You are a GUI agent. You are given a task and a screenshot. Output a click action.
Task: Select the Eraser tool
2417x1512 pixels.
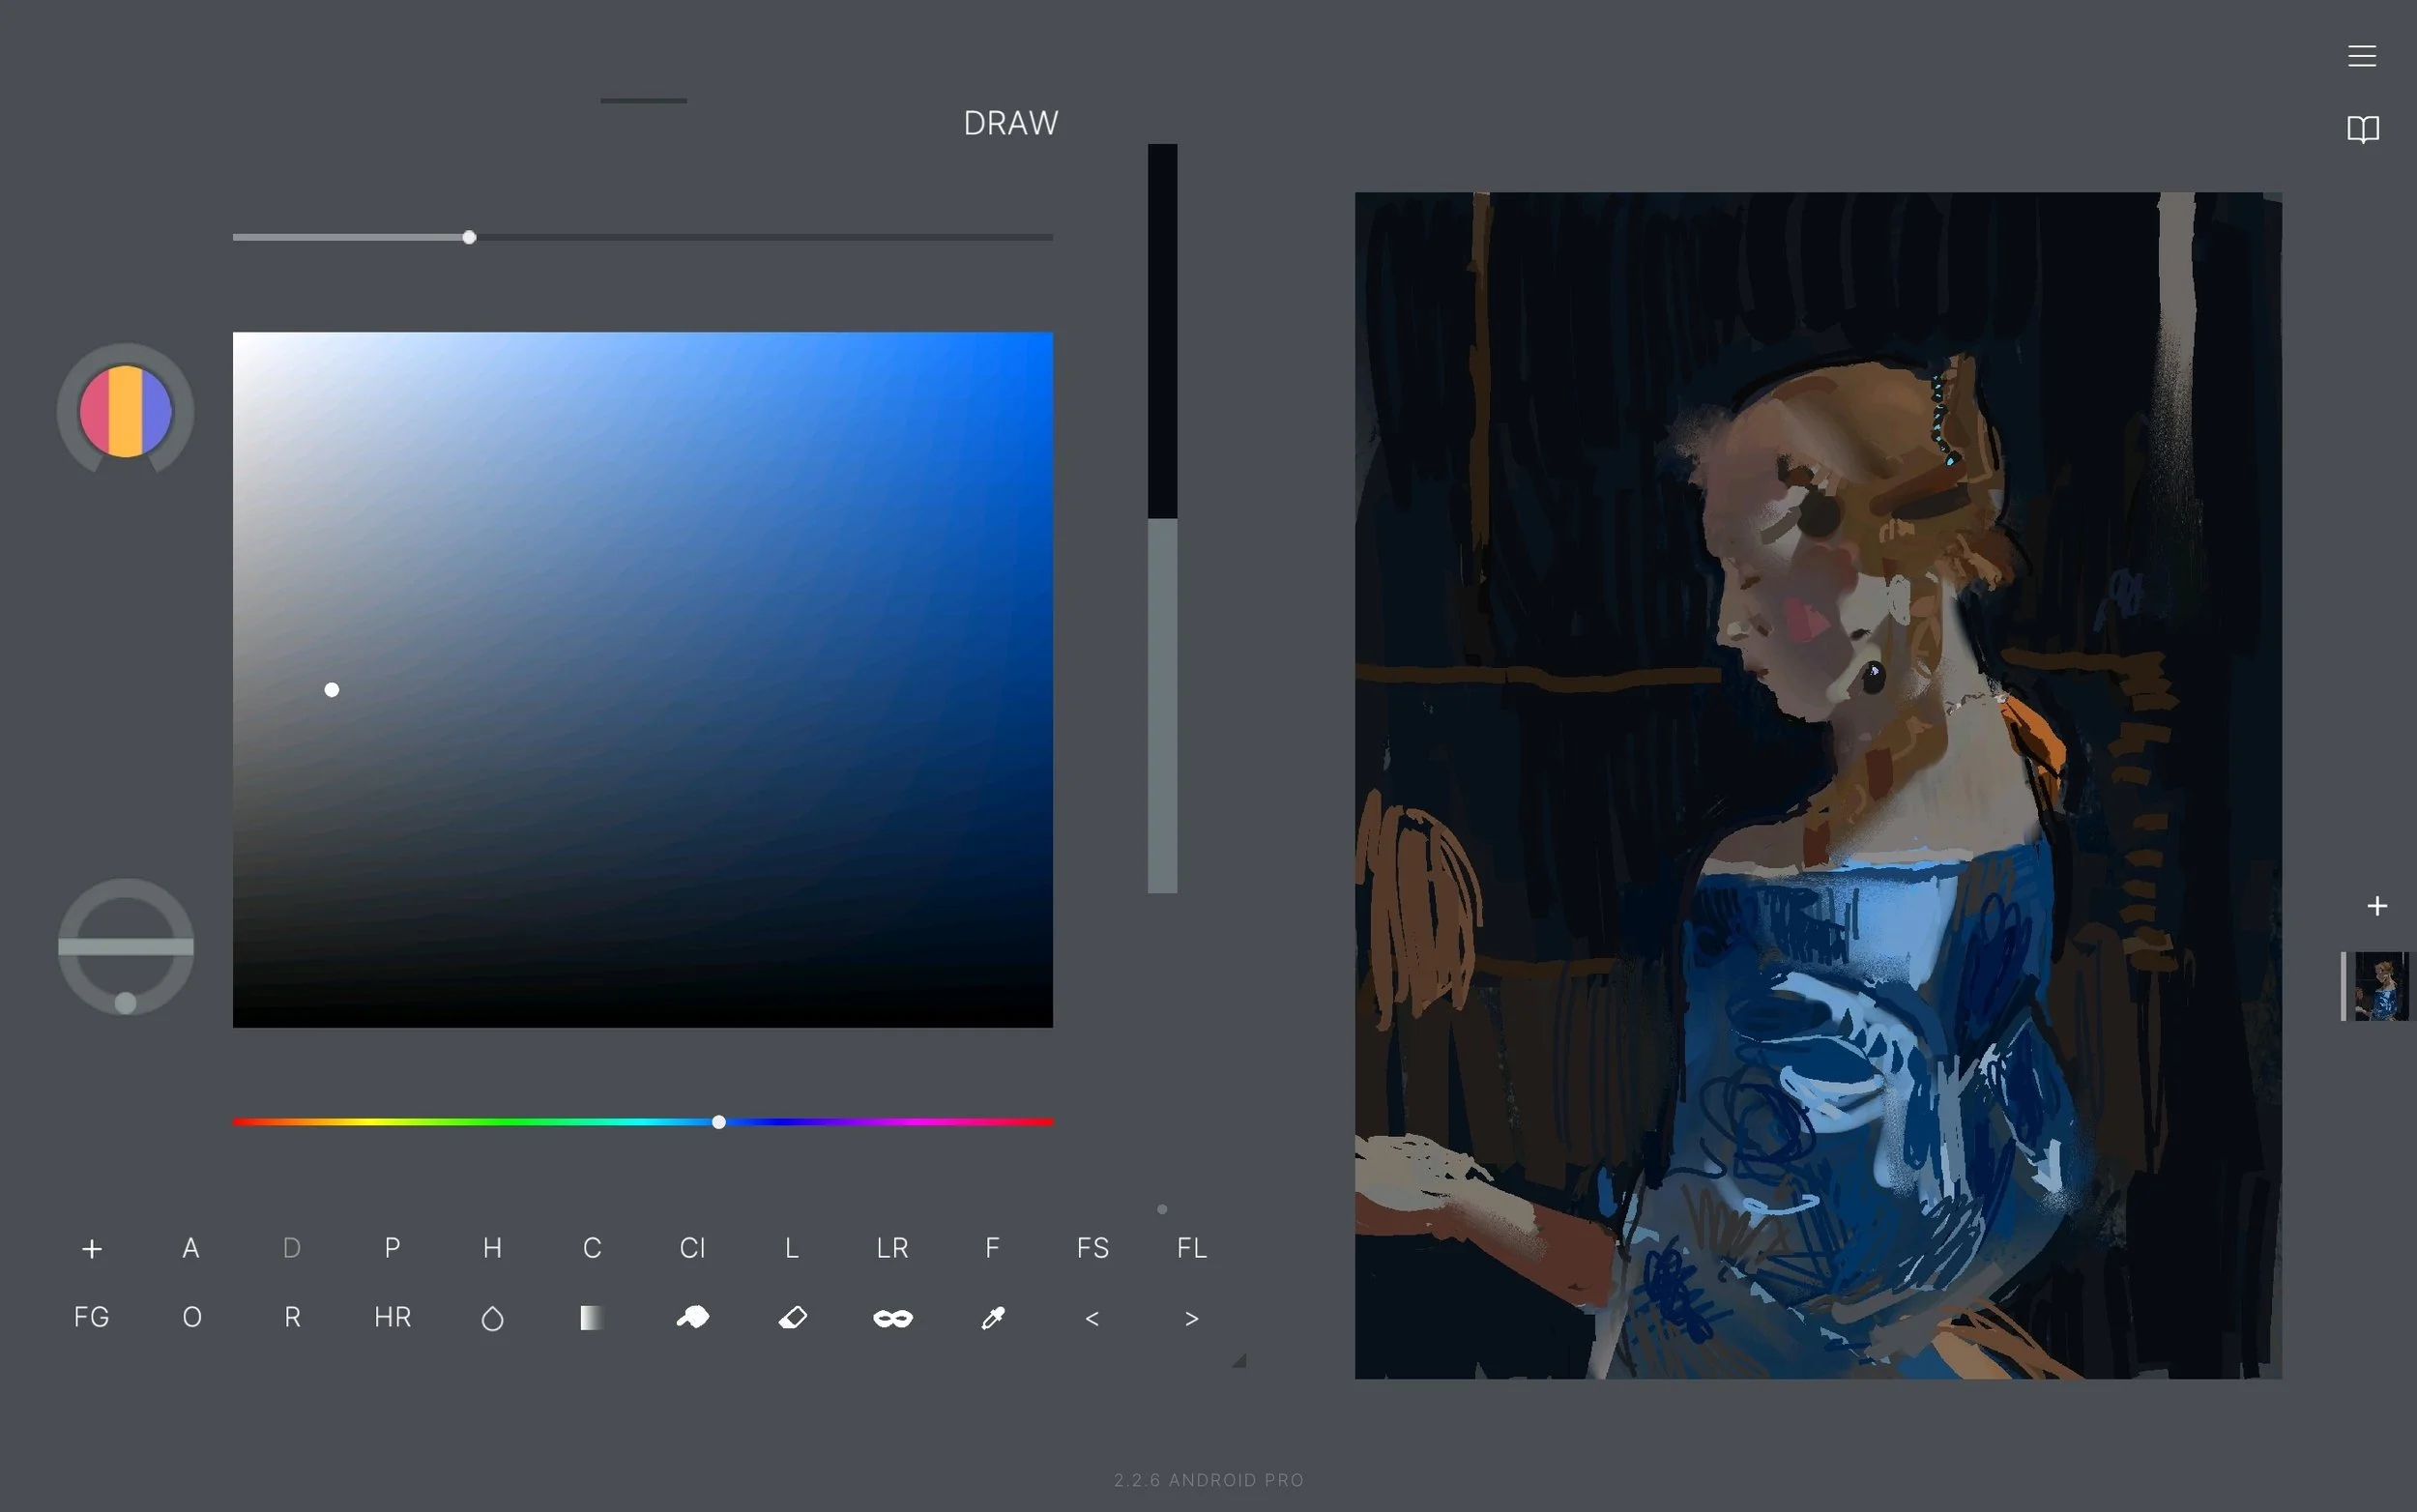click(x=793, y=1317)
